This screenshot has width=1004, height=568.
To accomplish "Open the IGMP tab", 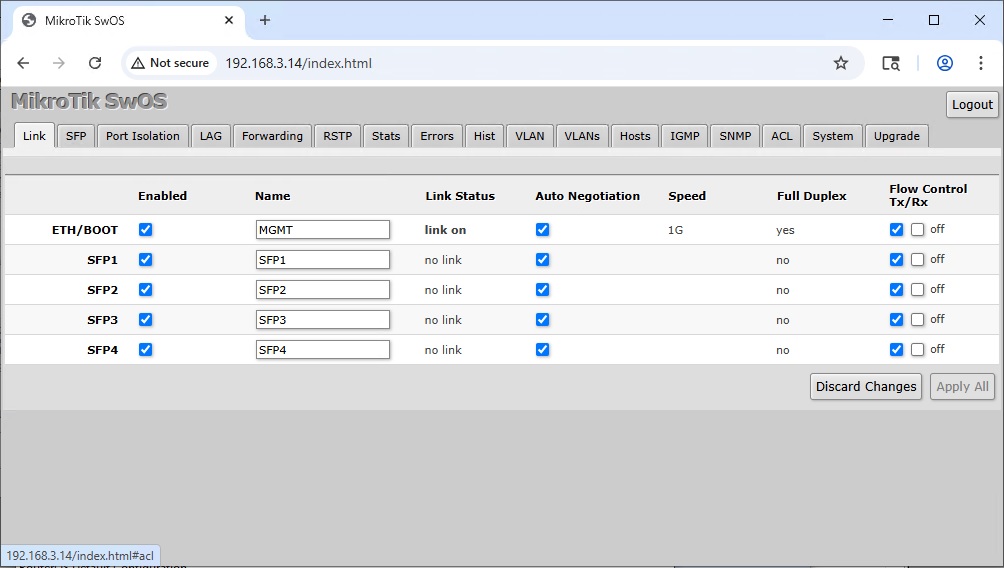I will click(684, 136).
